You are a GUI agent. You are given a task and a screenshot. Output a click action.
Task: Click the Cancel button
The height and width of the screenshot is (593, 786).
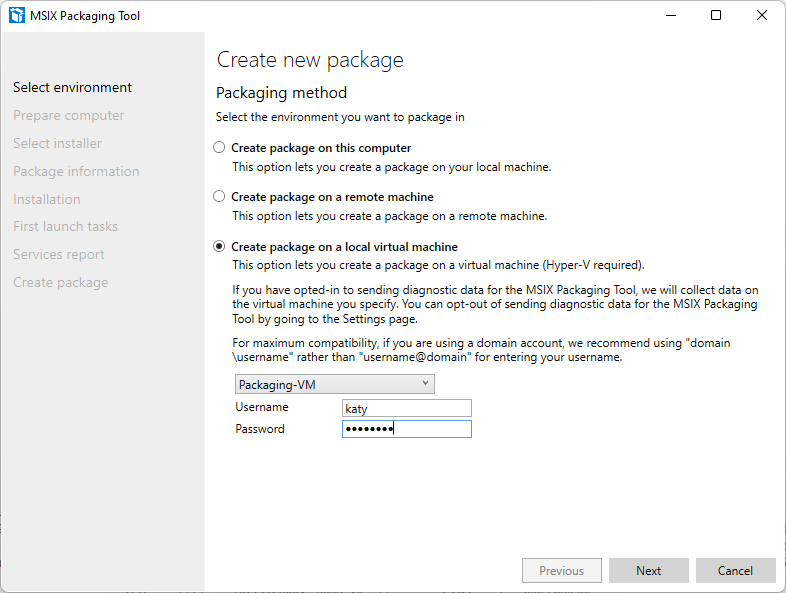click(735, 570)
